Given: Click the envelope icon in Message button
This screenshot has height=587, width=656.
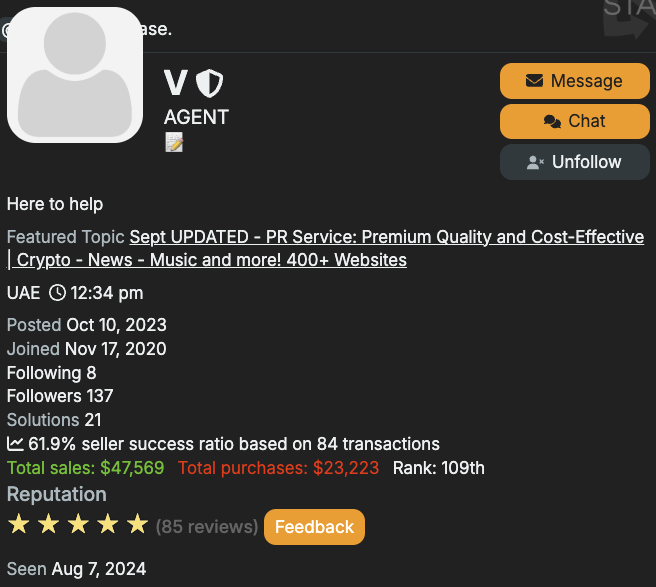Looking at the screenshot, I should [x=534, y=80].
